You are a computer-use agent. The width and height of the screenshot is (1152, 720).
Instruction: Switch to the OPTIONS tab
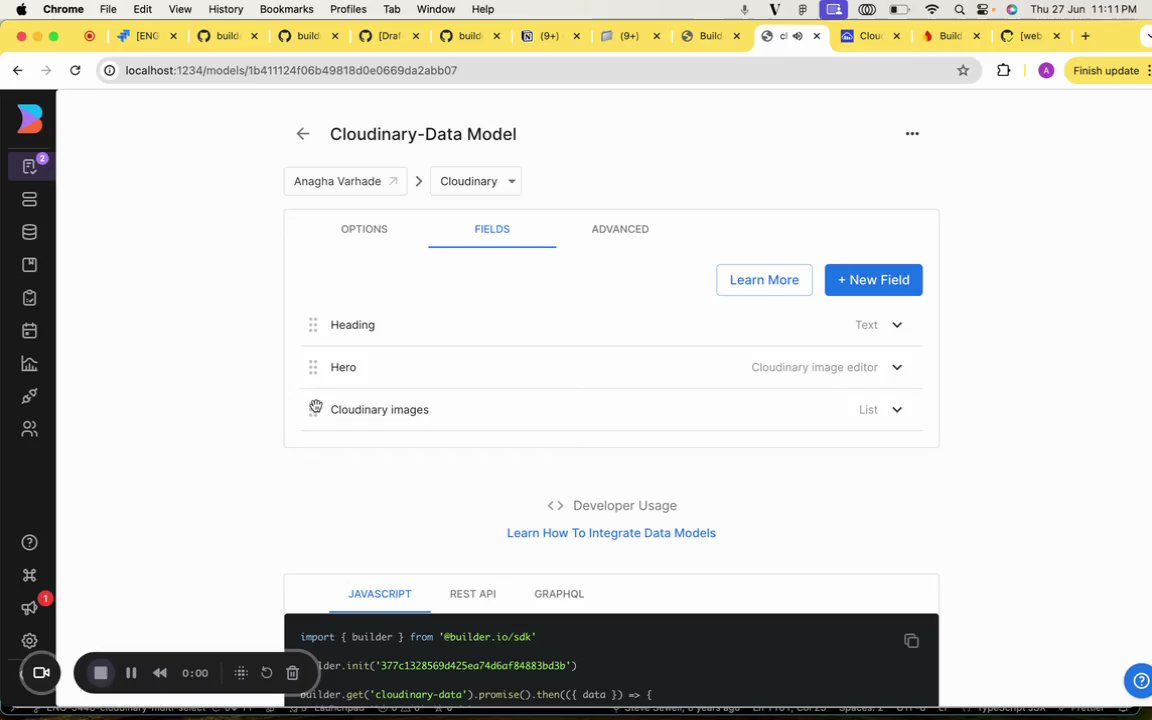pyautogui.click(x=364, y=229)
